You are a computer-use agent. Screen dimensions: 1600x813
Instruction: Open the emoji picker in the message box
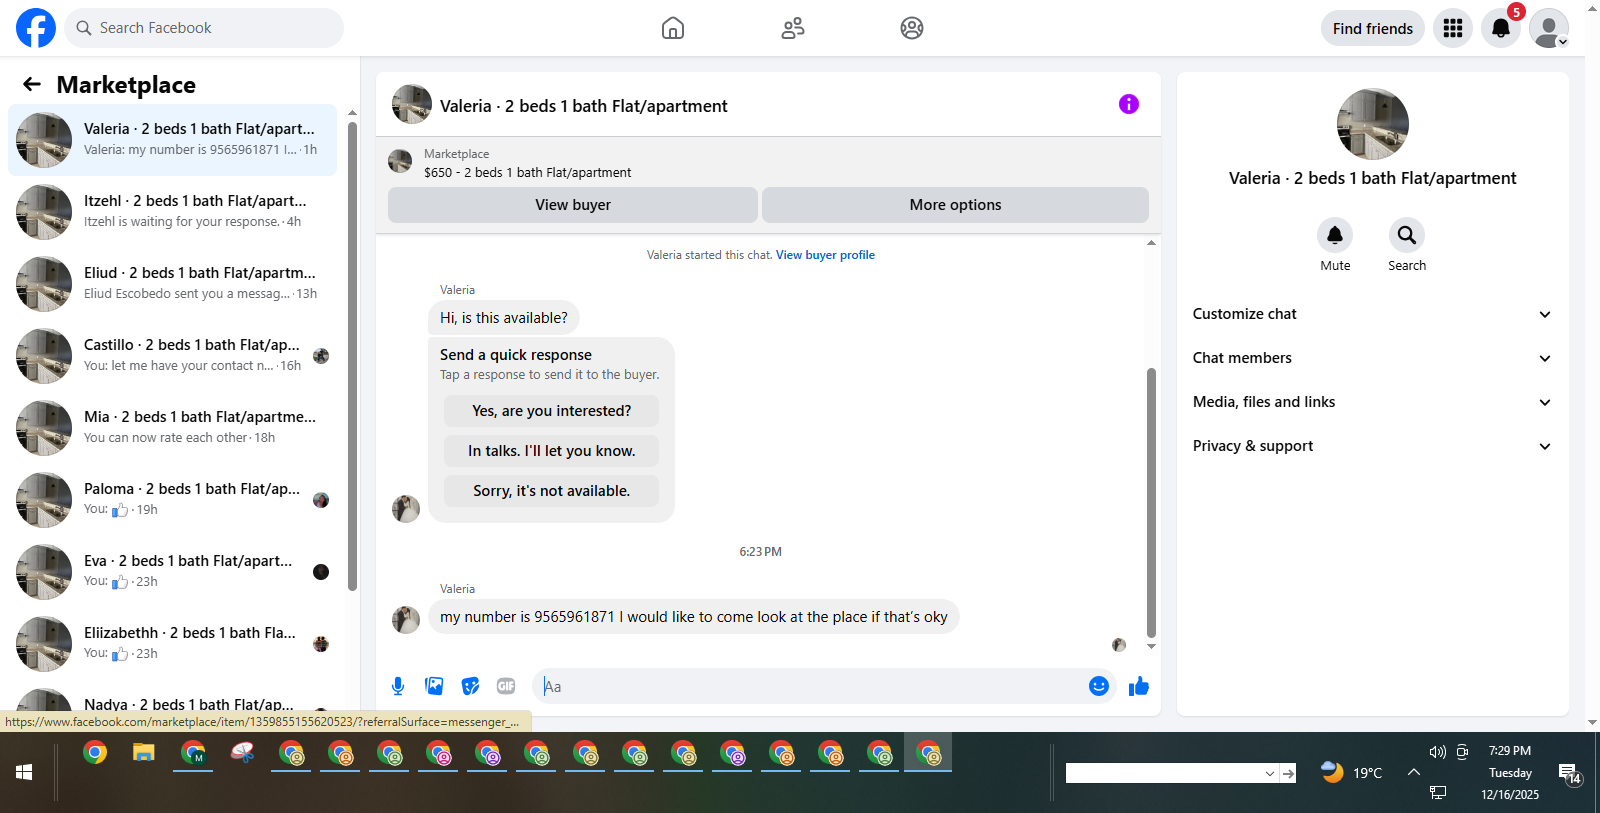pyautogui.click(x=1099, y=686)
